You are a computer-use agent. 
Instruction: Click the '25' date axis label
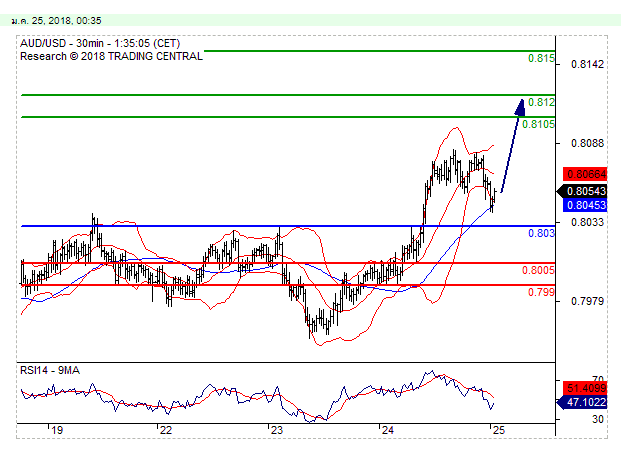click(x=499, y=430)
